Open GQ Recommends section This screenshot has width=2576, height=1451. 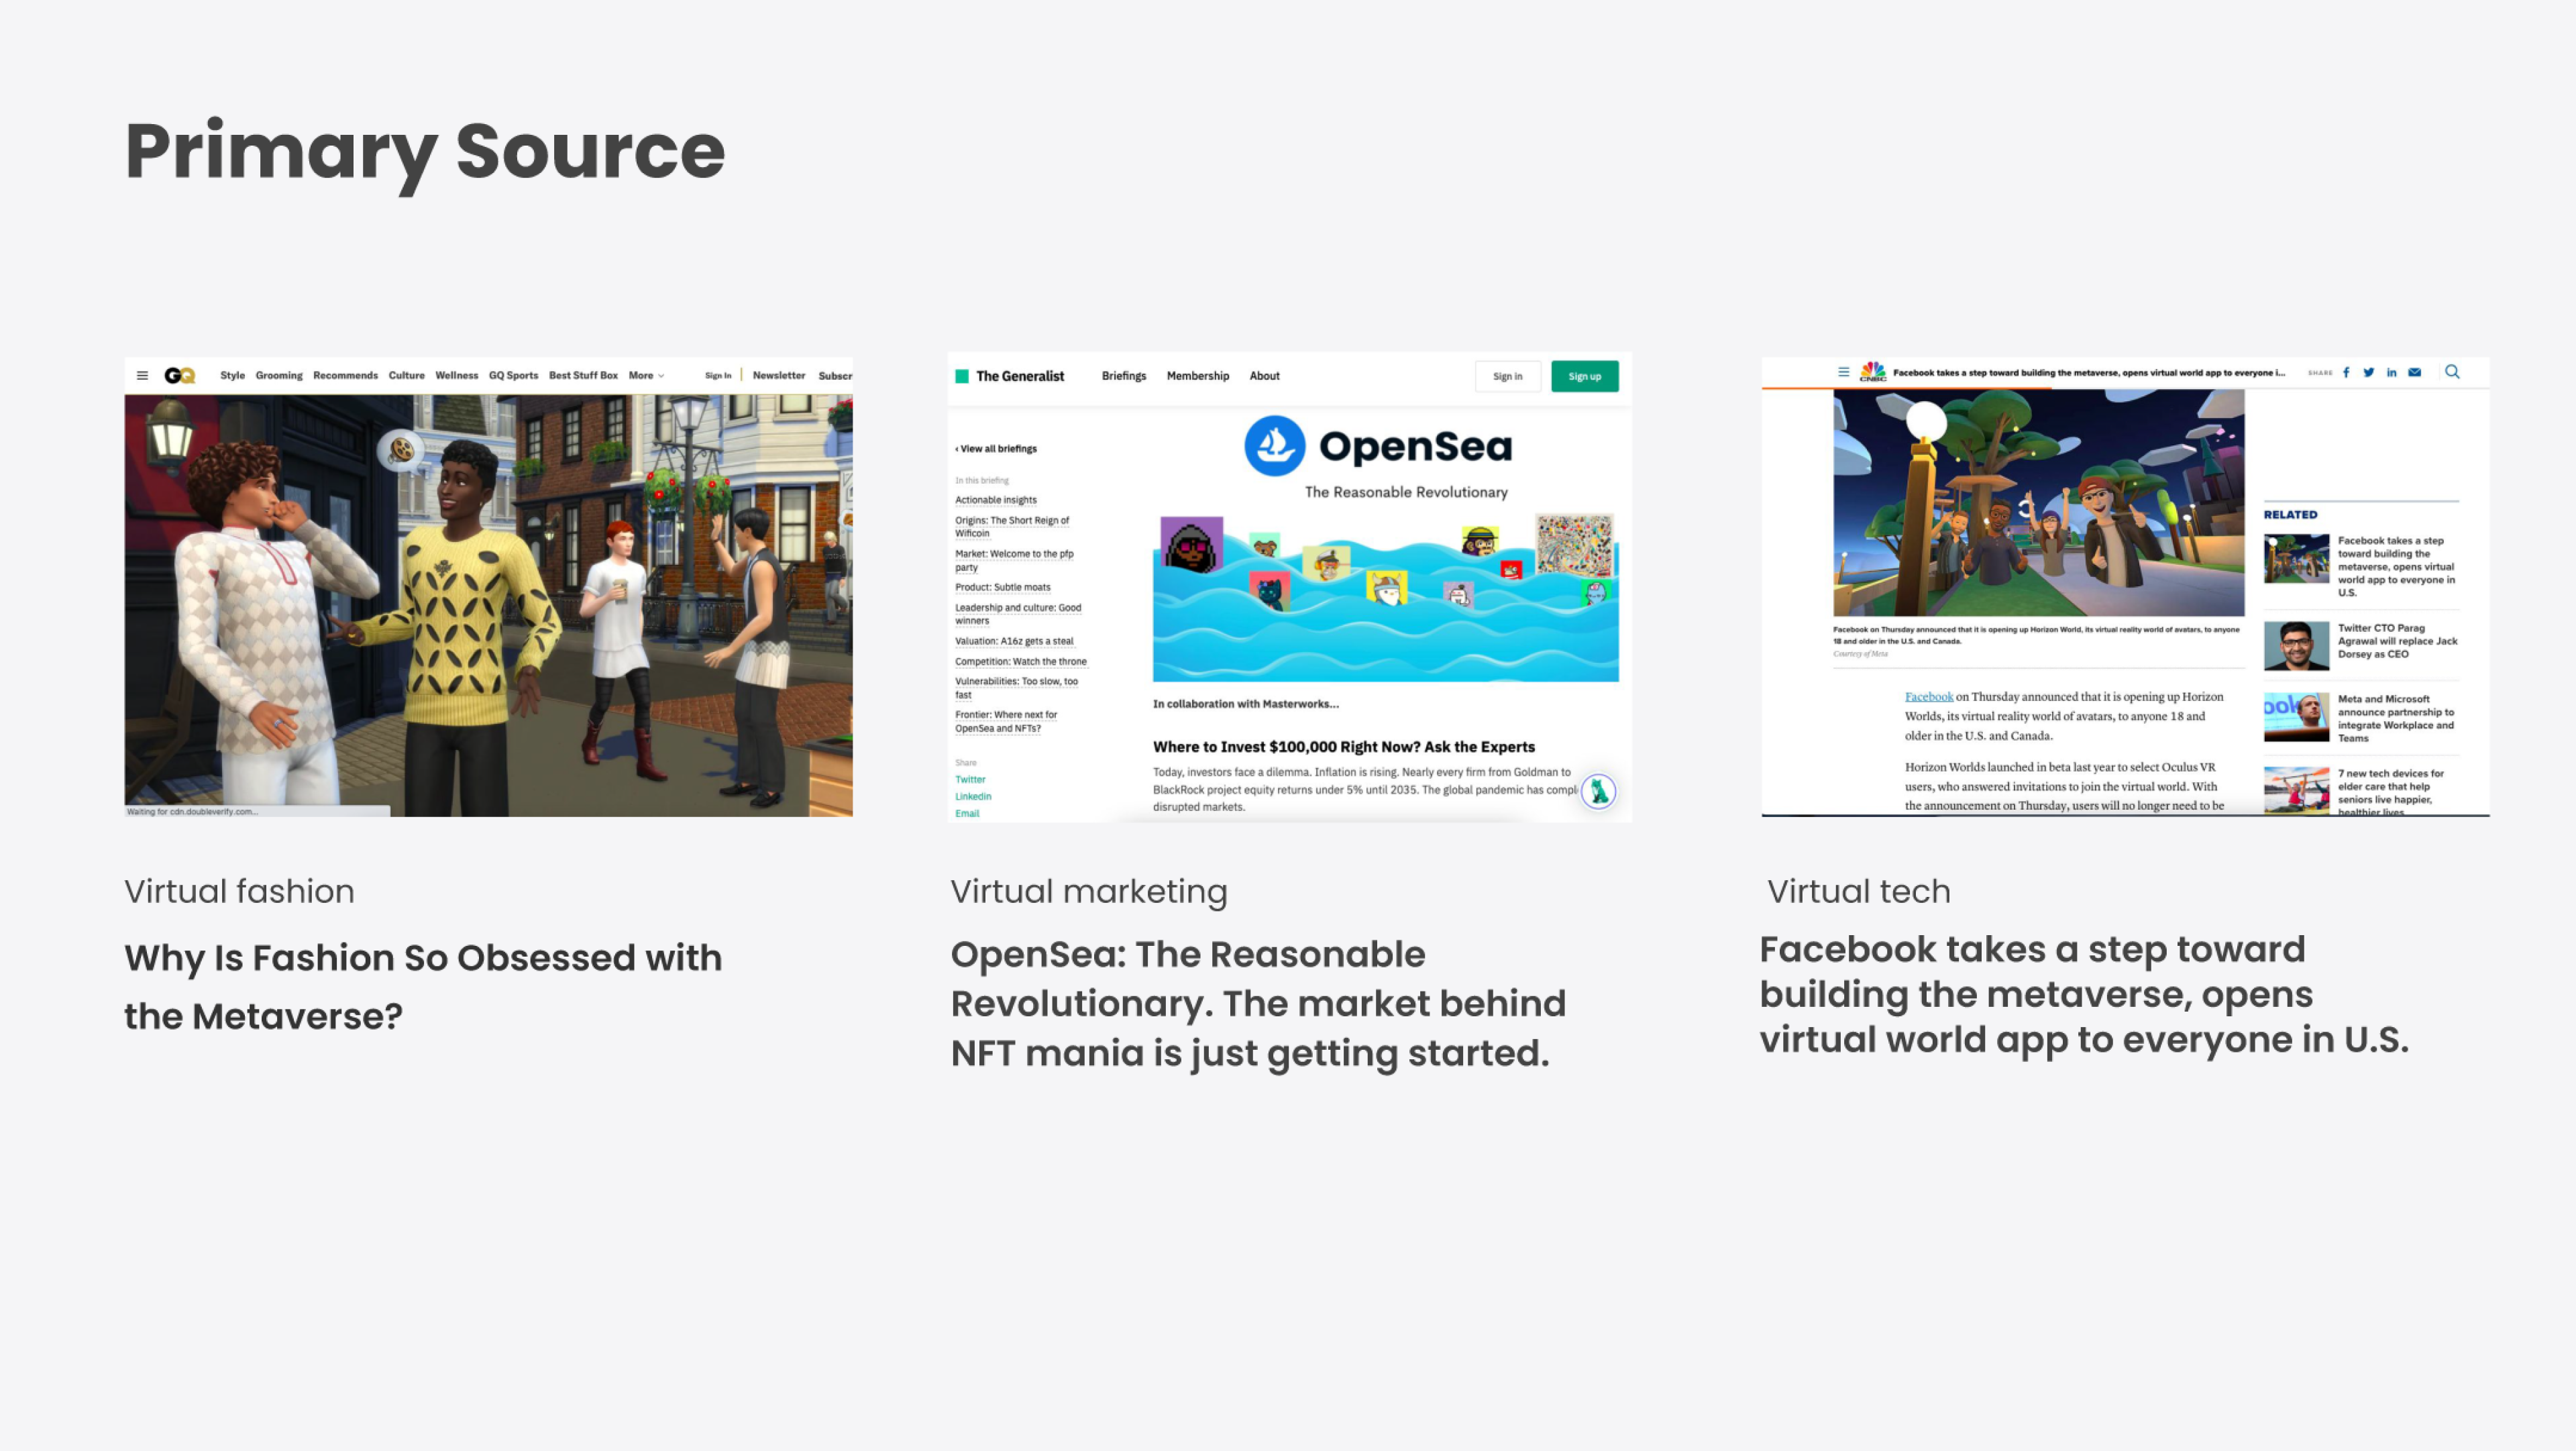[x=345, y=376]
